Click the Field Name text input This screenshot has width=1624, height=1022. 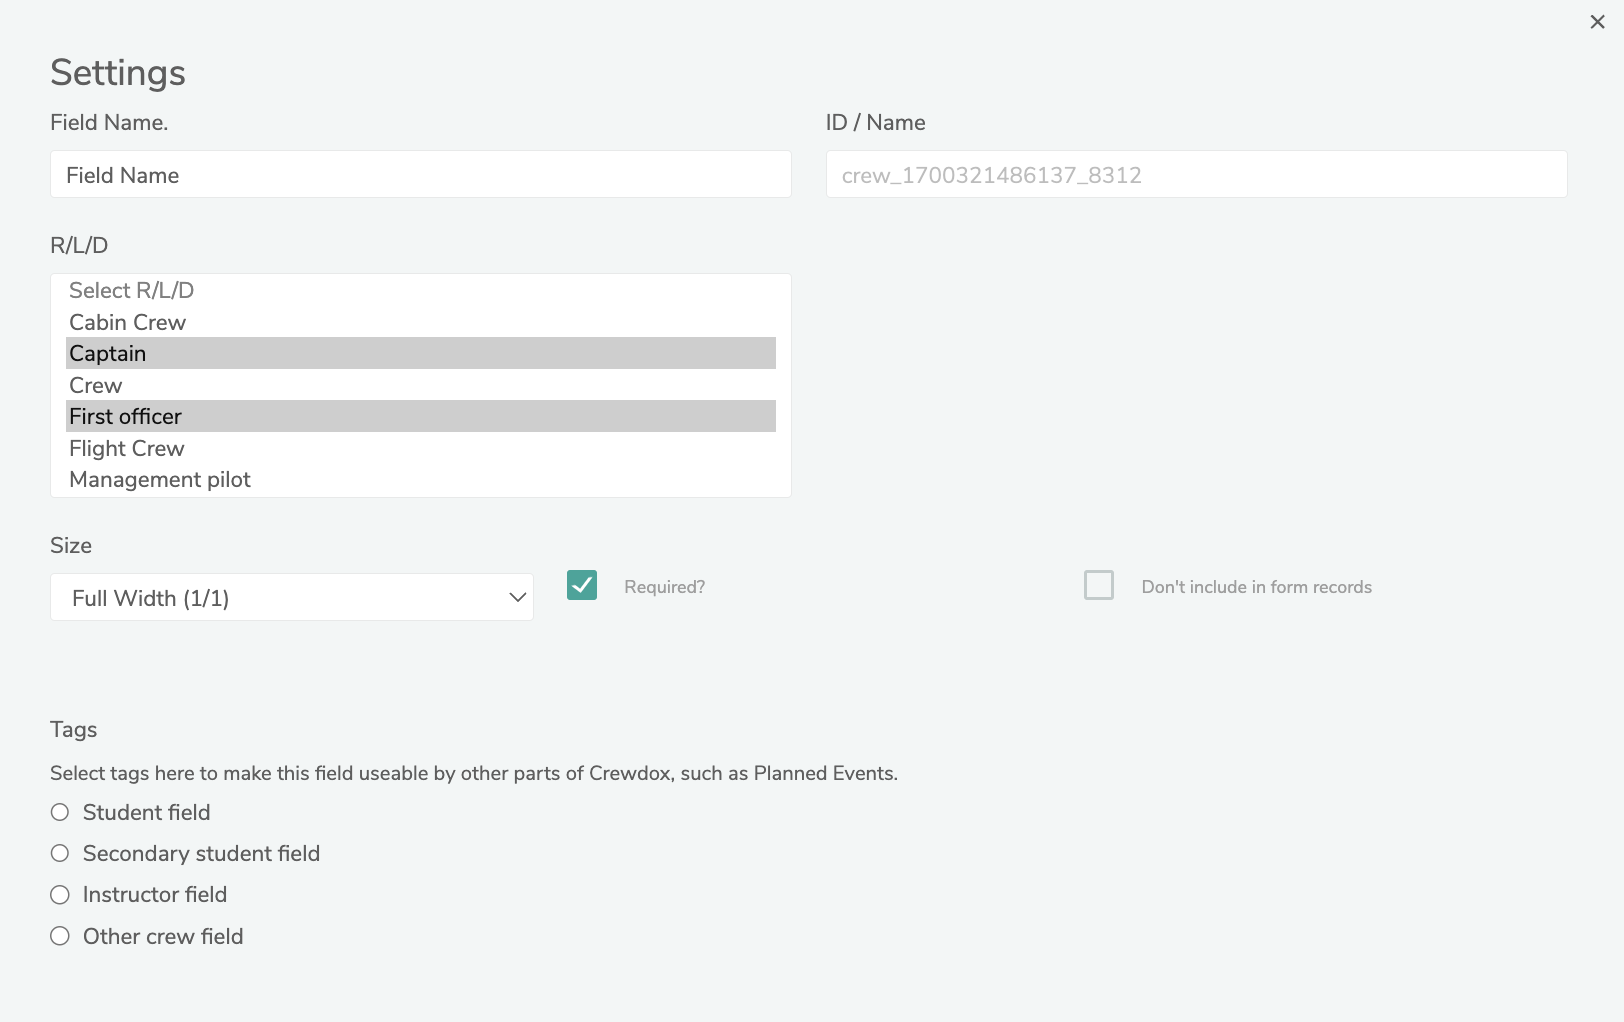click(x=420, y=175)
